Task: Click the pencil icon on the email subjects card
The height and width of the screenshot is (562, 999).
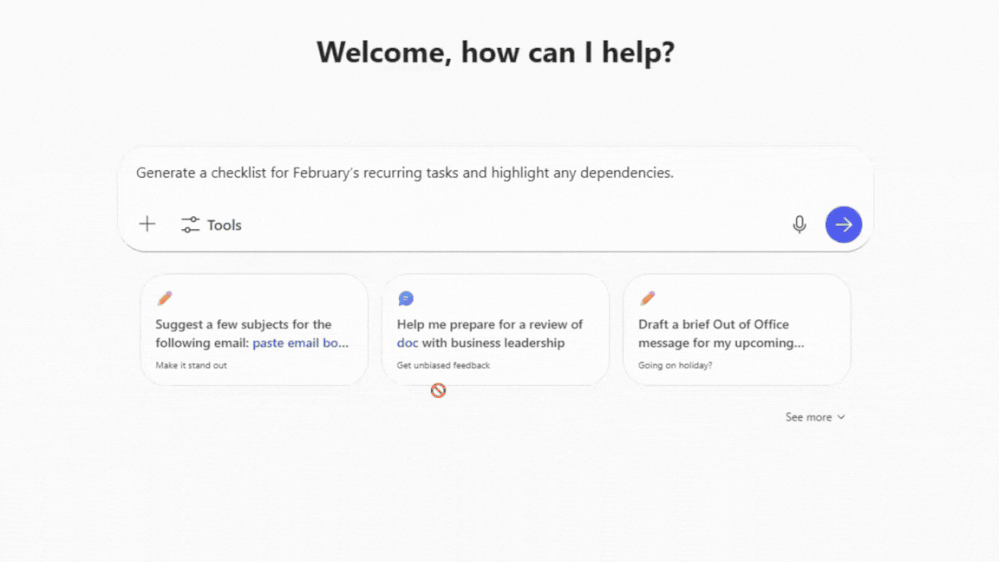Action: point(165,298)
